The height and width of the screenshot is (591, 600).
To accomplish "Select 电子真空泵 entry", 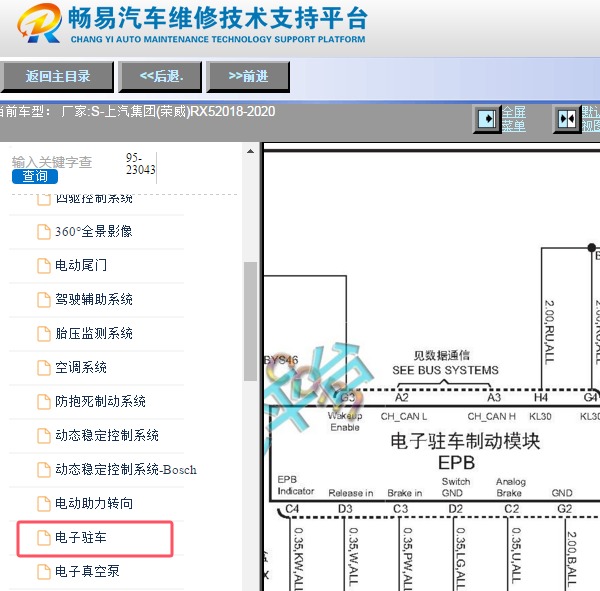I will pyautogui.click(x=87, y=571).
